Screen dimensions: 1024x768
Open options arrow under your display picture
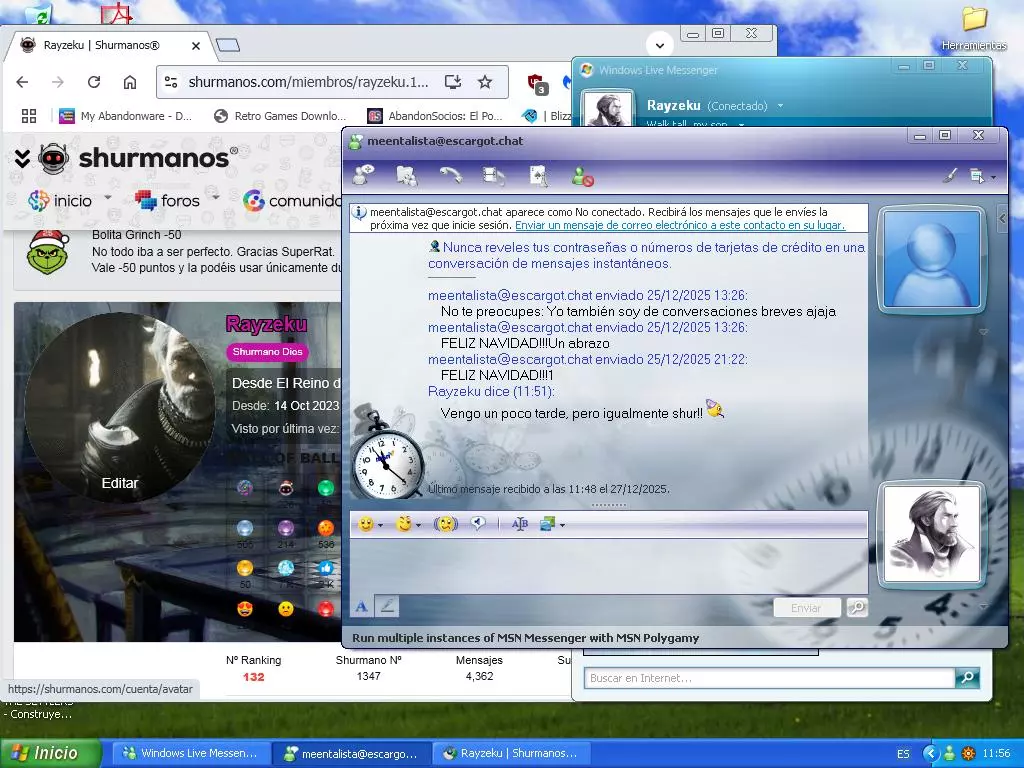(983, 605)
